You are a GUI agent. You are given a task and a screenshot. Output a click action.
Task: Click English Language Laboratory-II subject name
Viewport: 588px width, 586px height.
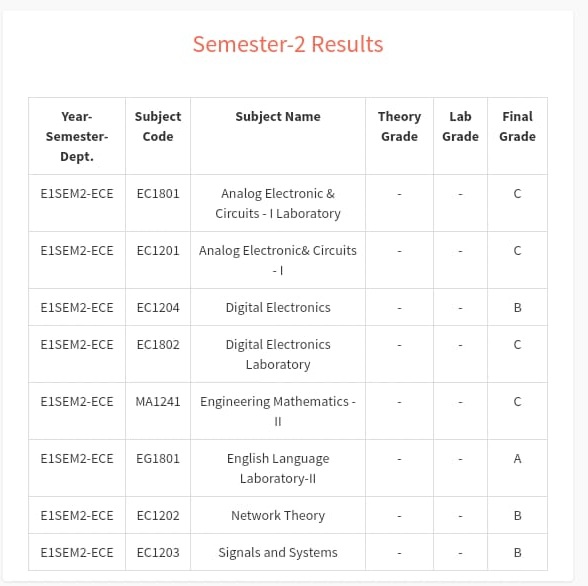pyautogui.click(x=278, y=469)
